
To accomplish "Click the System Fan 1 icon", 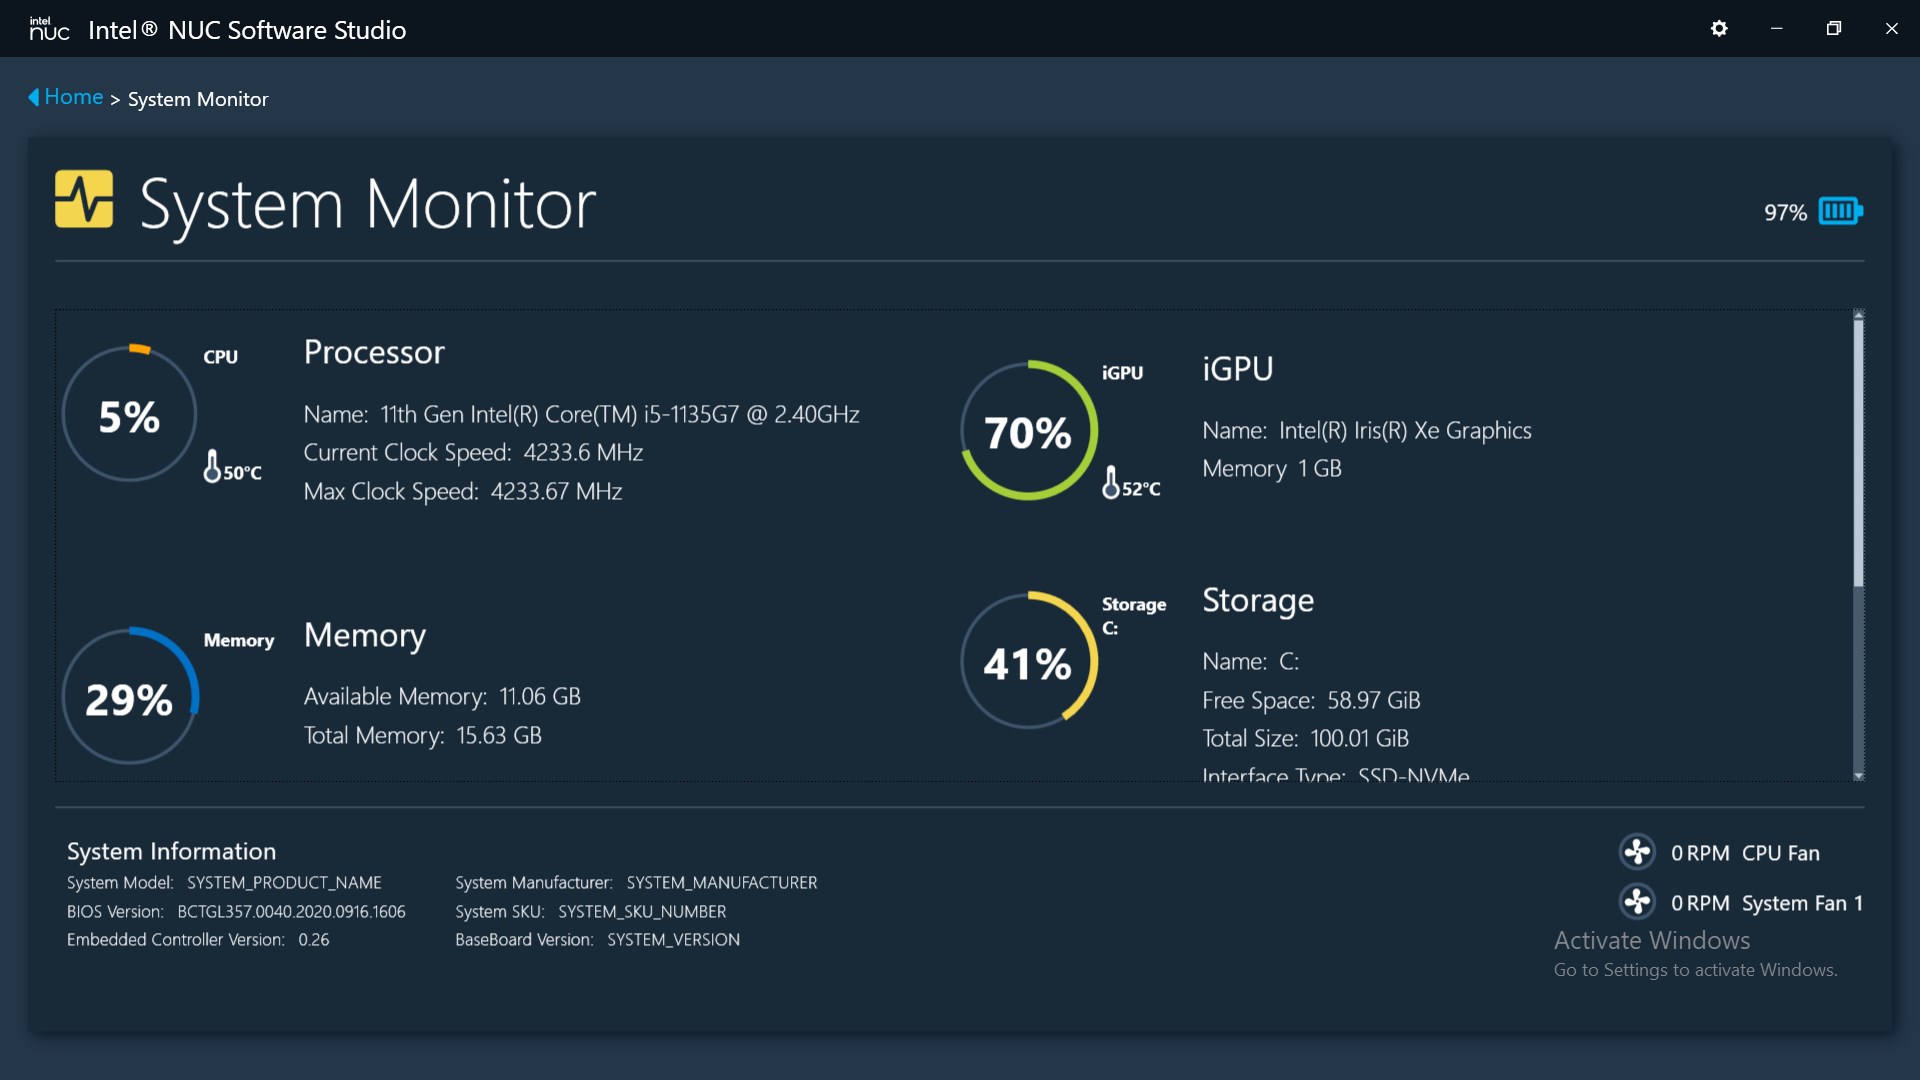I will click(x=1637, y=902).
